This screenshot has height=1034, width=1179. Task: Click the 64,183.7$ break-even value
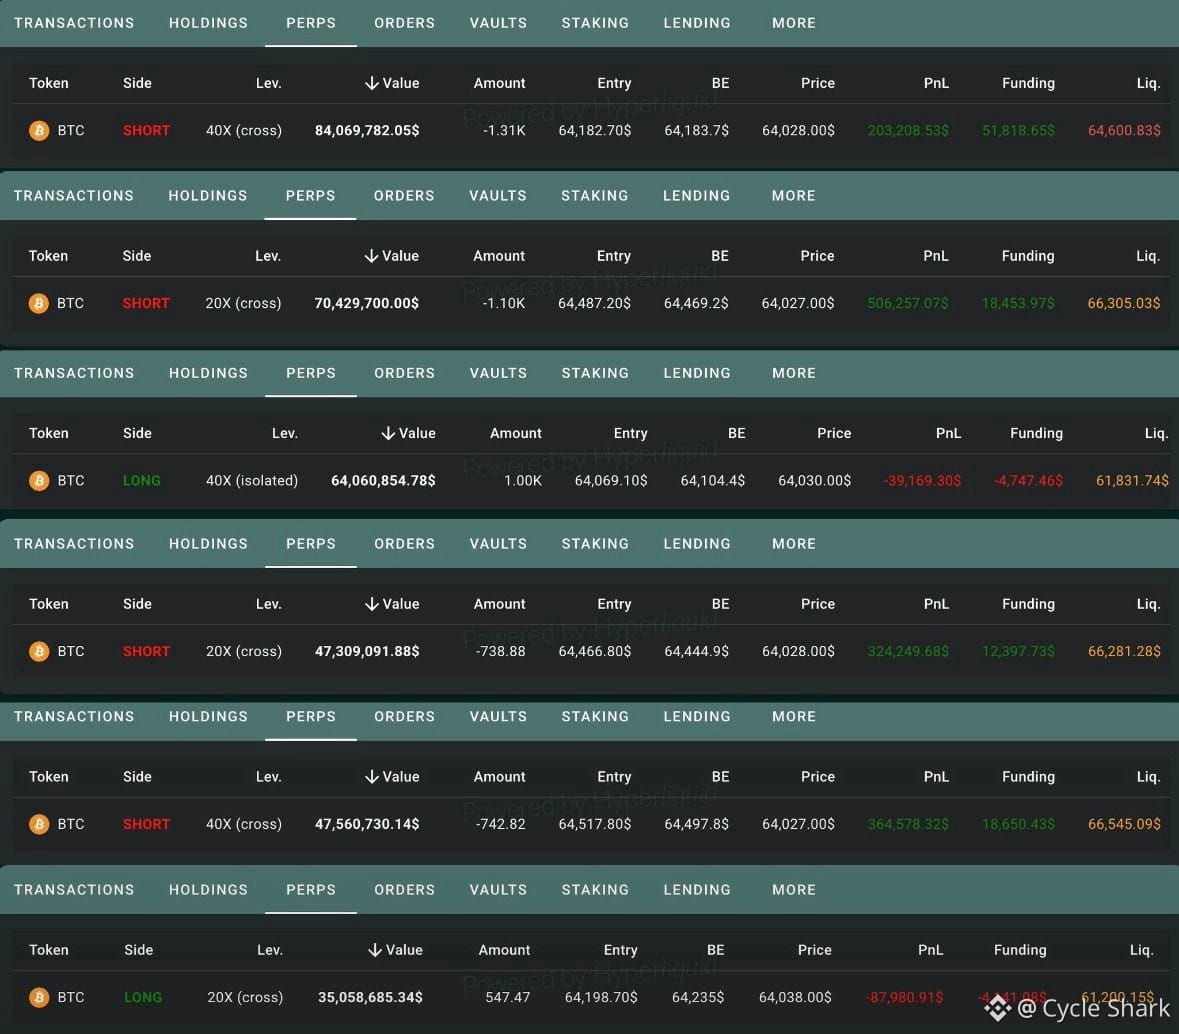coord(696,131)
